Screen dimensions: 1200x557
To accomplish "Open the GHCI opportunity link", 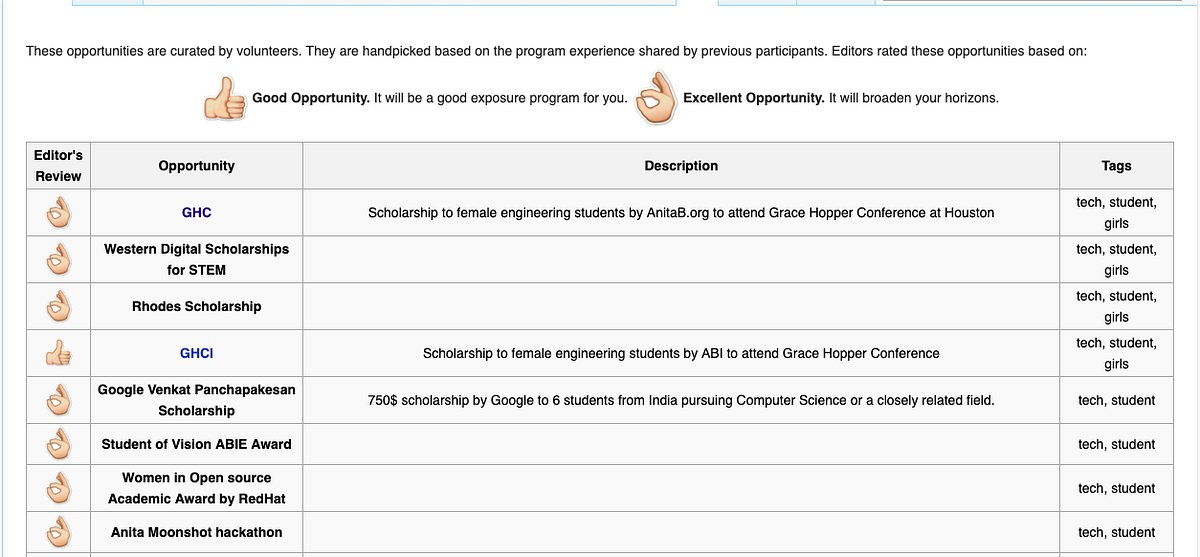I will coord(196,354).
